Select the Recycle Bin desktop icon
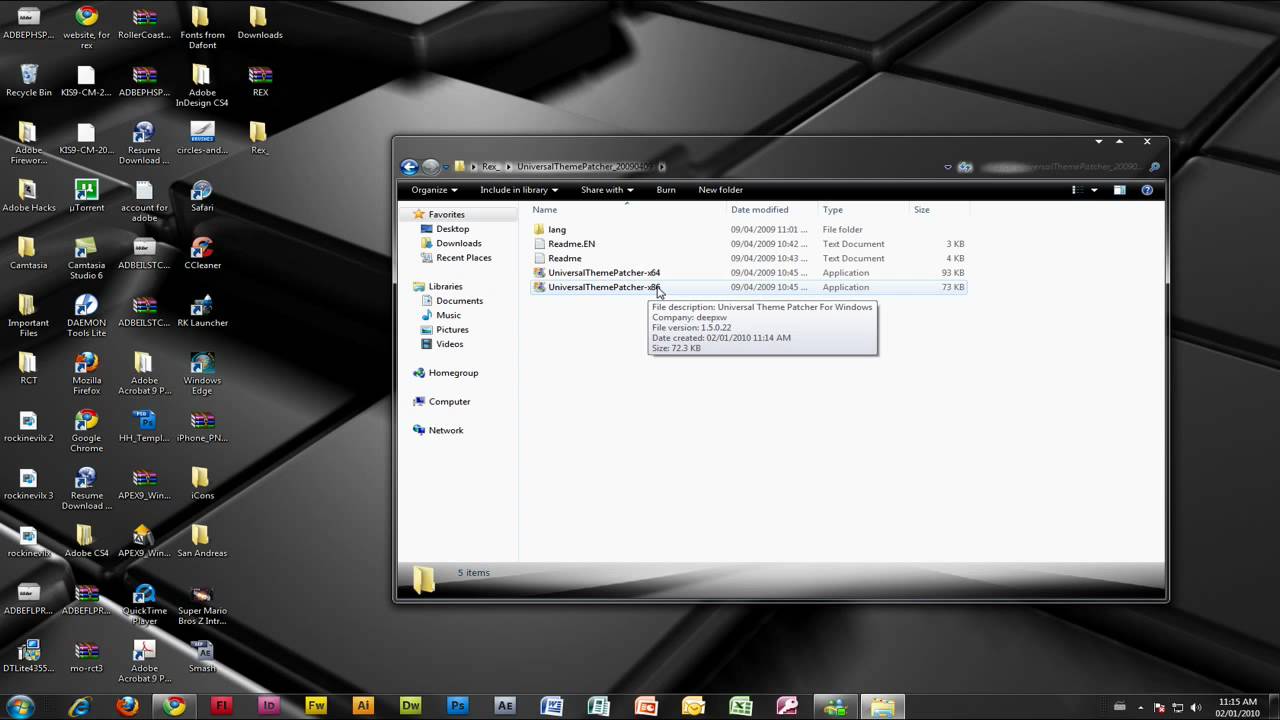This screenshot has width=1280, height=720. (29, 80)
